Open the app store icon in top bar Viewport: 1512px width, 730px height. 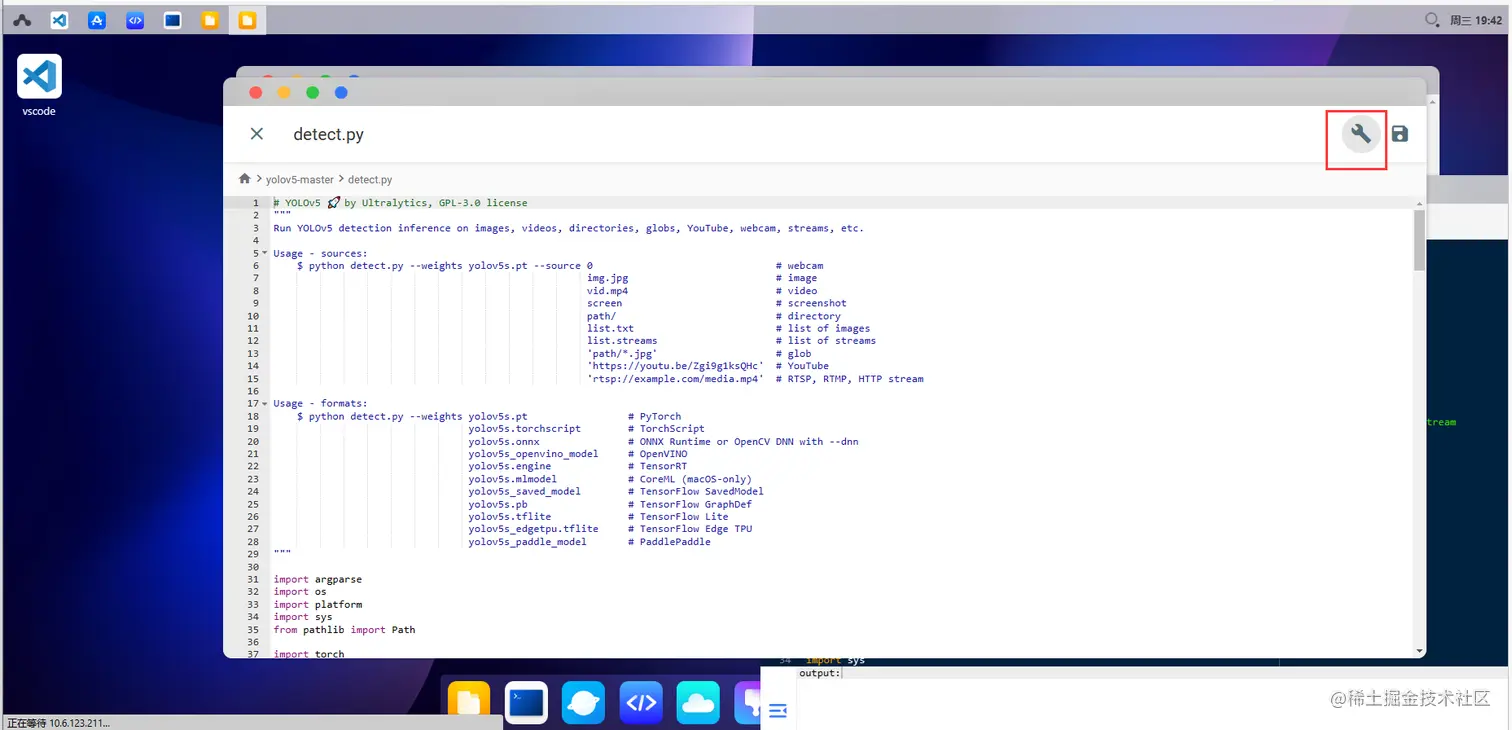[97, 20]
